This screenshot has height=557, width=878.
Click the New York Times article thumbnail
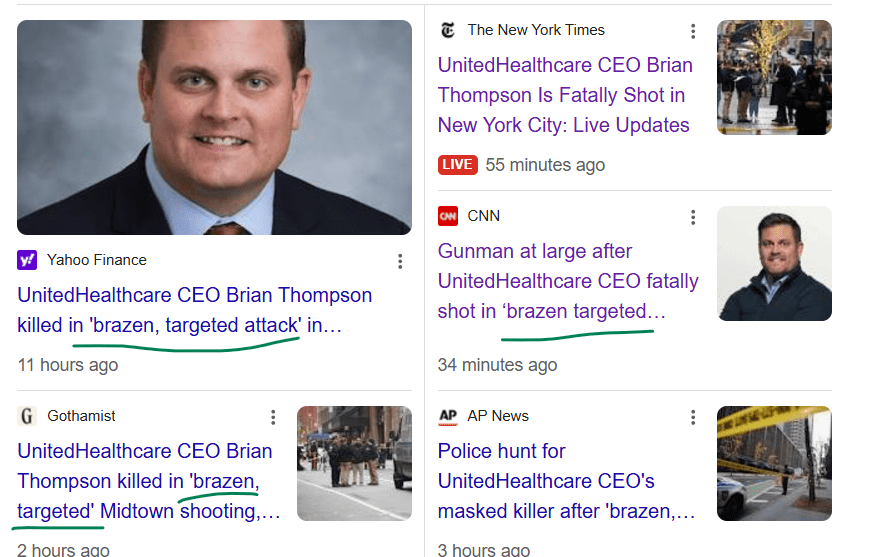[x=774, y=77]
